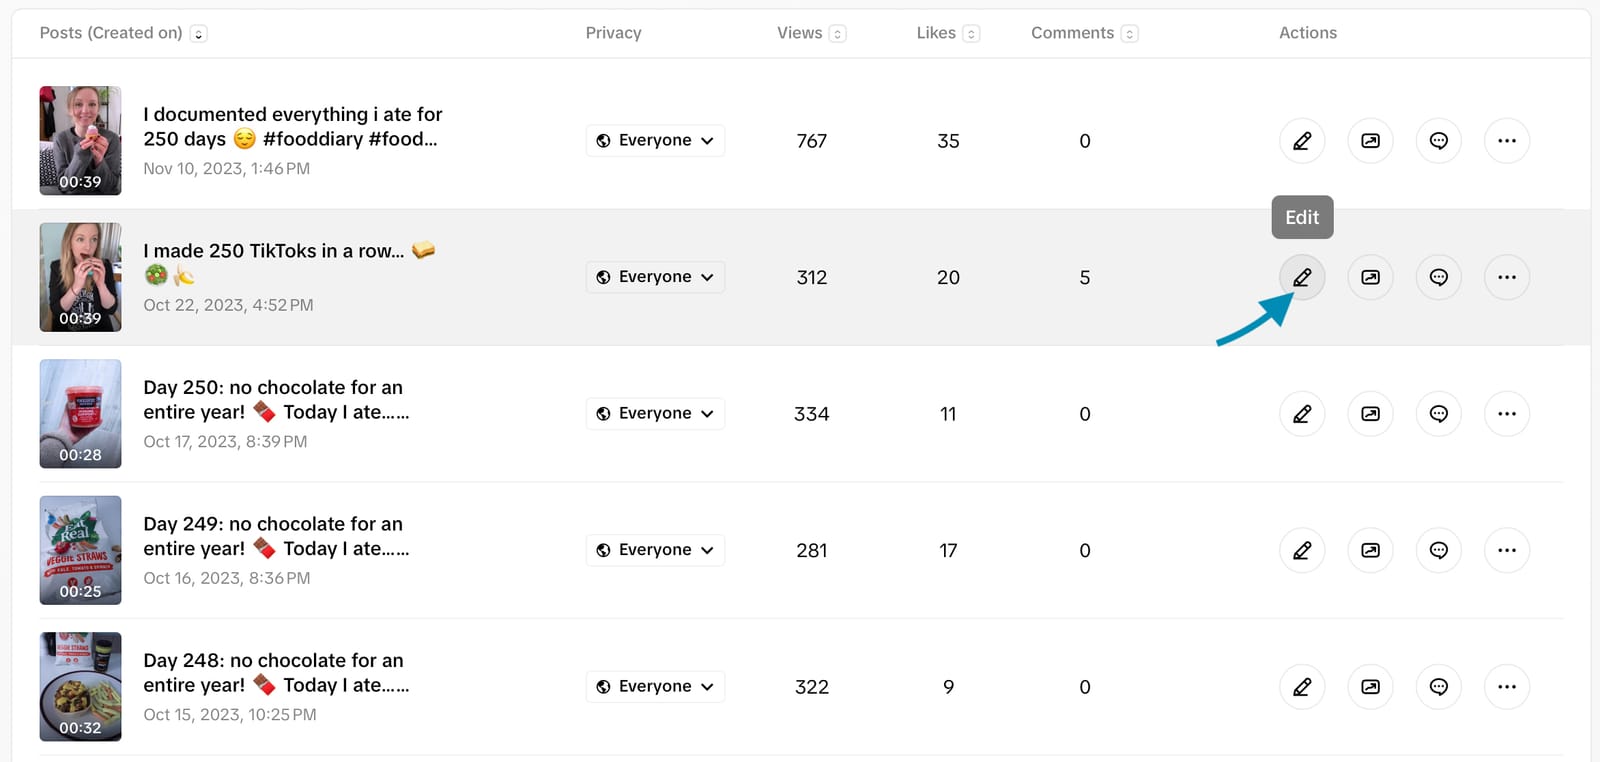Screen dimensions: 1600x762
Task: Edit the Day 249 post
Action: point(1301,550)
